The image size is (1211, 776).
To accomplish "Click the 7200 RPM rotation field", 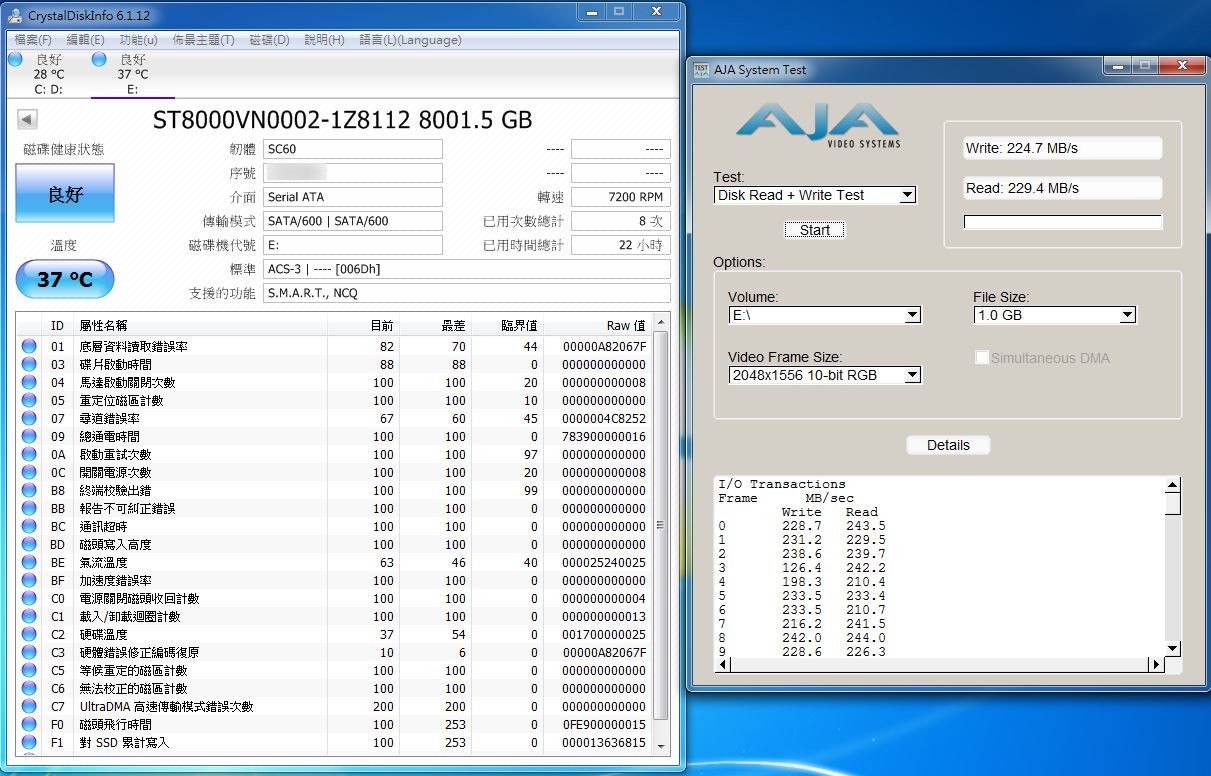I will pos(620,197).
